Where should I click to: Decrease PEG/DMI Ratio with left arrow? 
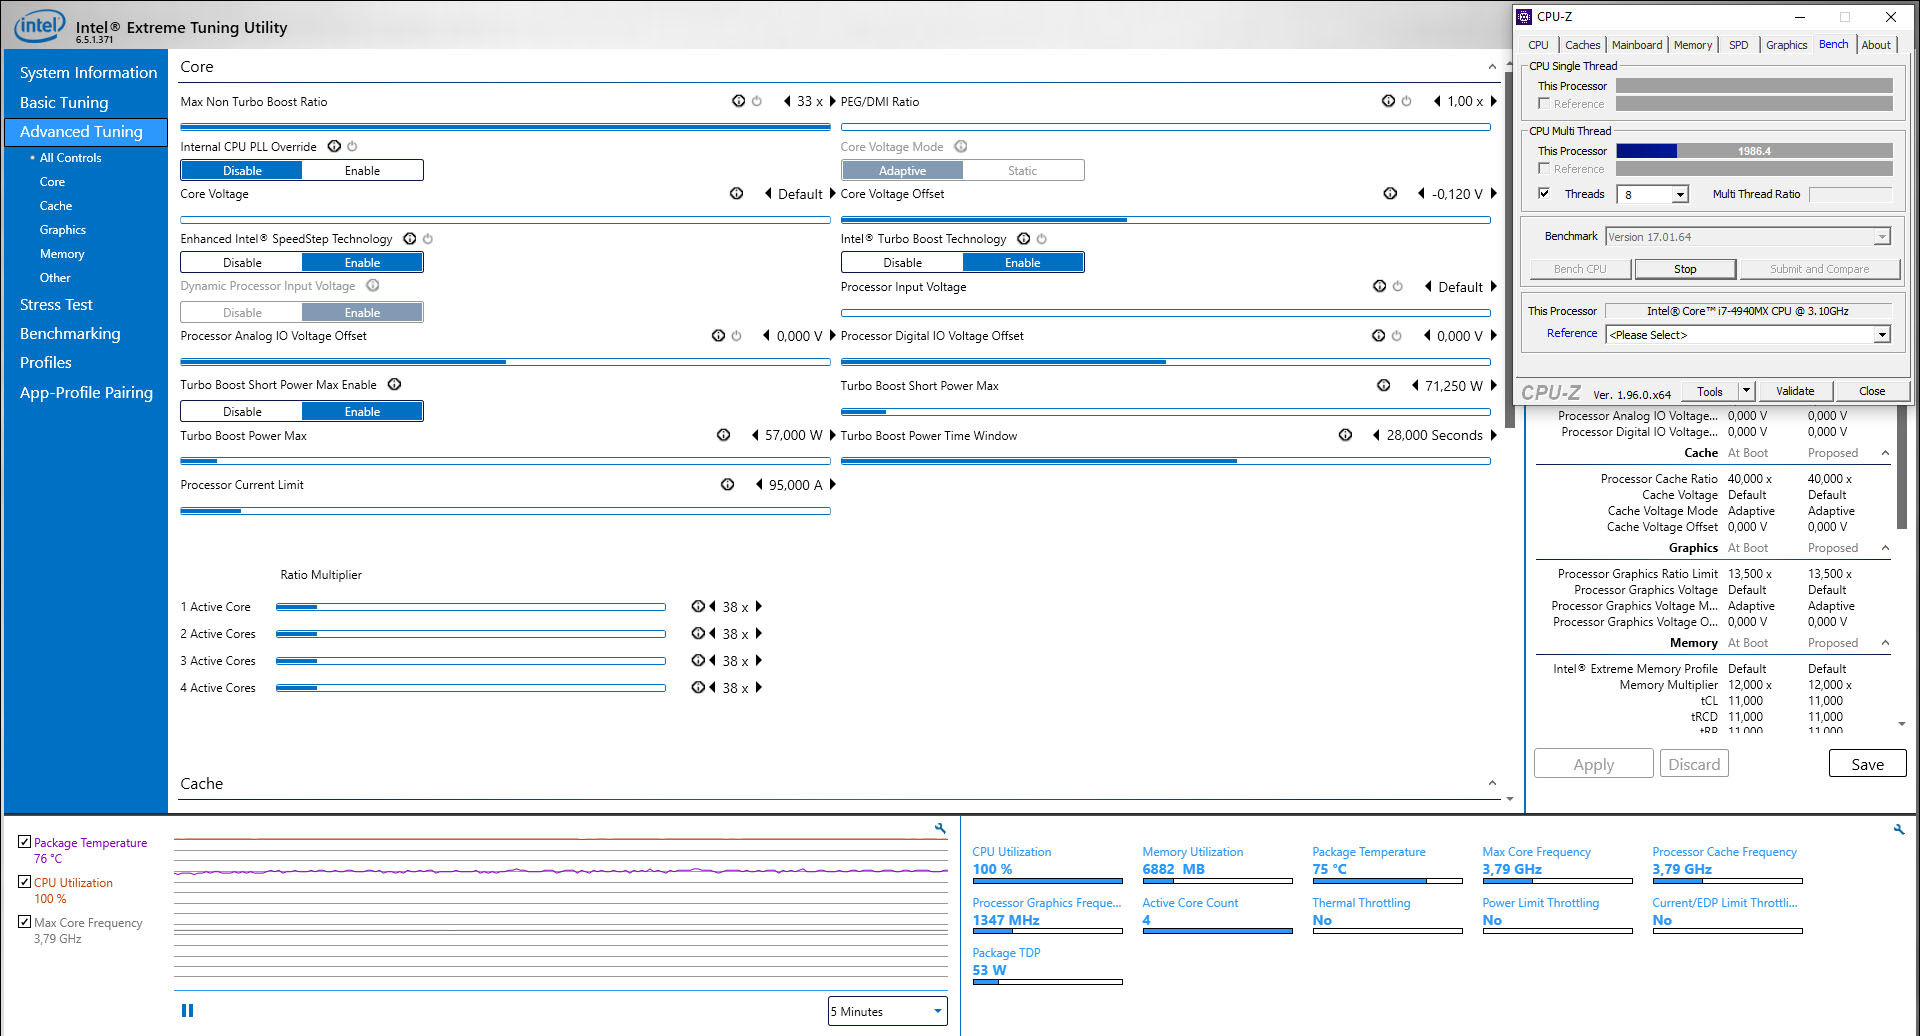[1437, 101]
